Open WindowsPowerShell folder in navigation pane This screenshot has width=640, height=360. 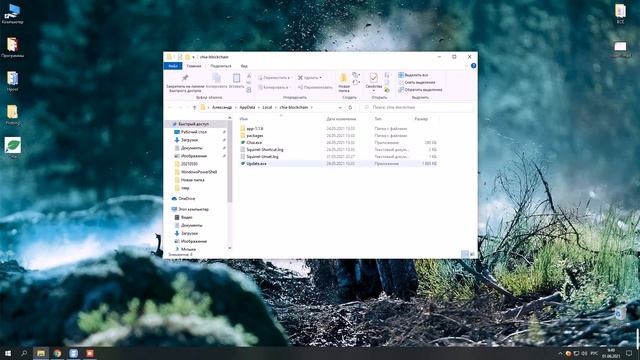(x=199, y=172)
